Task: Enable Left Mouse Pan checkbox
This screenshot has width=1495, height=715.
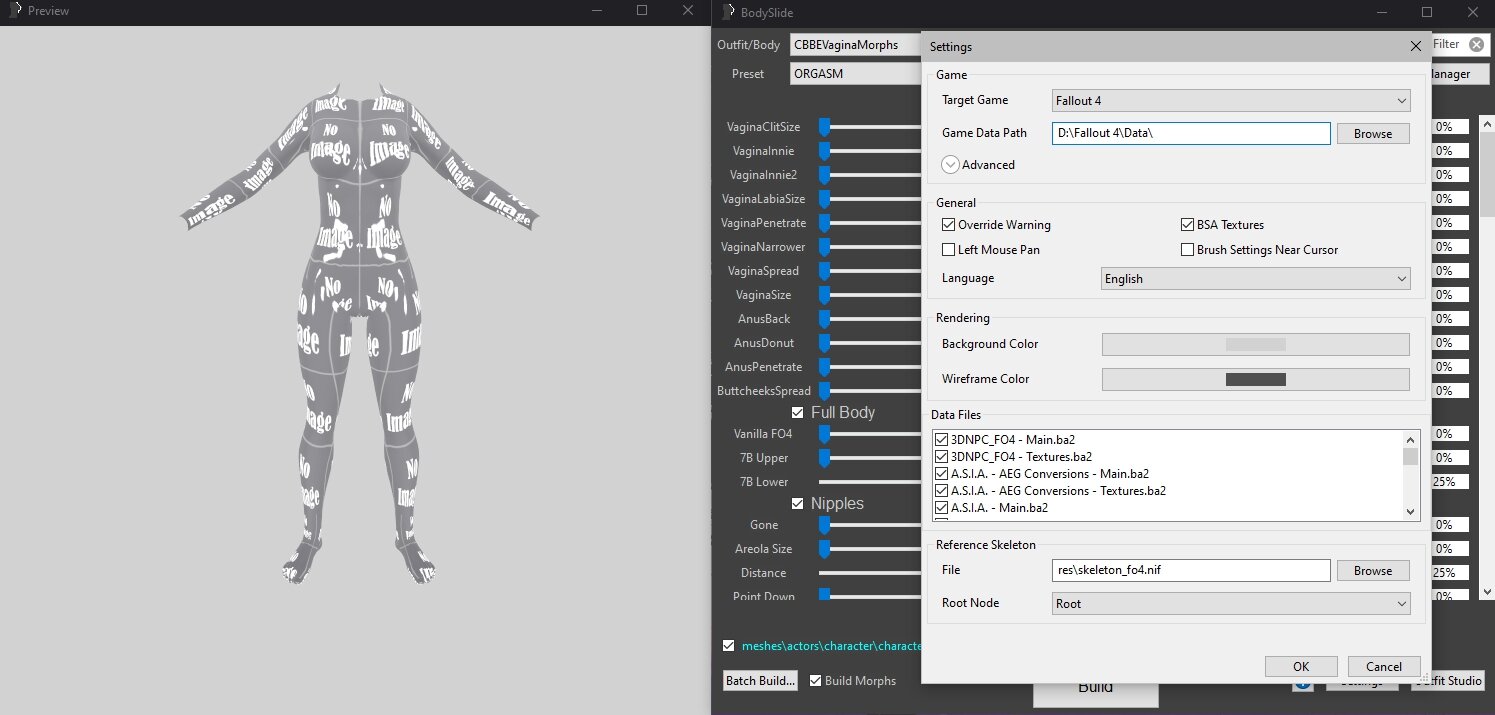Action: [x=949, y=249]
